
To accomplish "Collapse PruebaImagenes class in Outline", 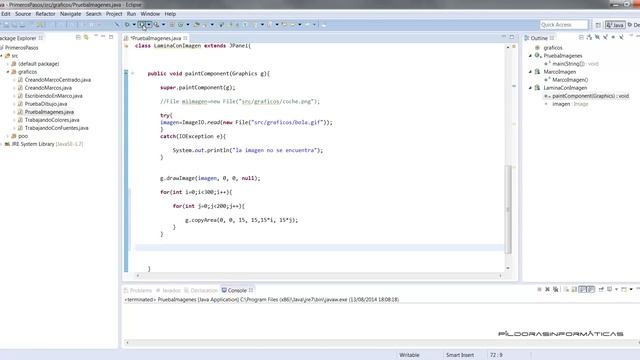I will pyautogui.click(x=531, y=56).
